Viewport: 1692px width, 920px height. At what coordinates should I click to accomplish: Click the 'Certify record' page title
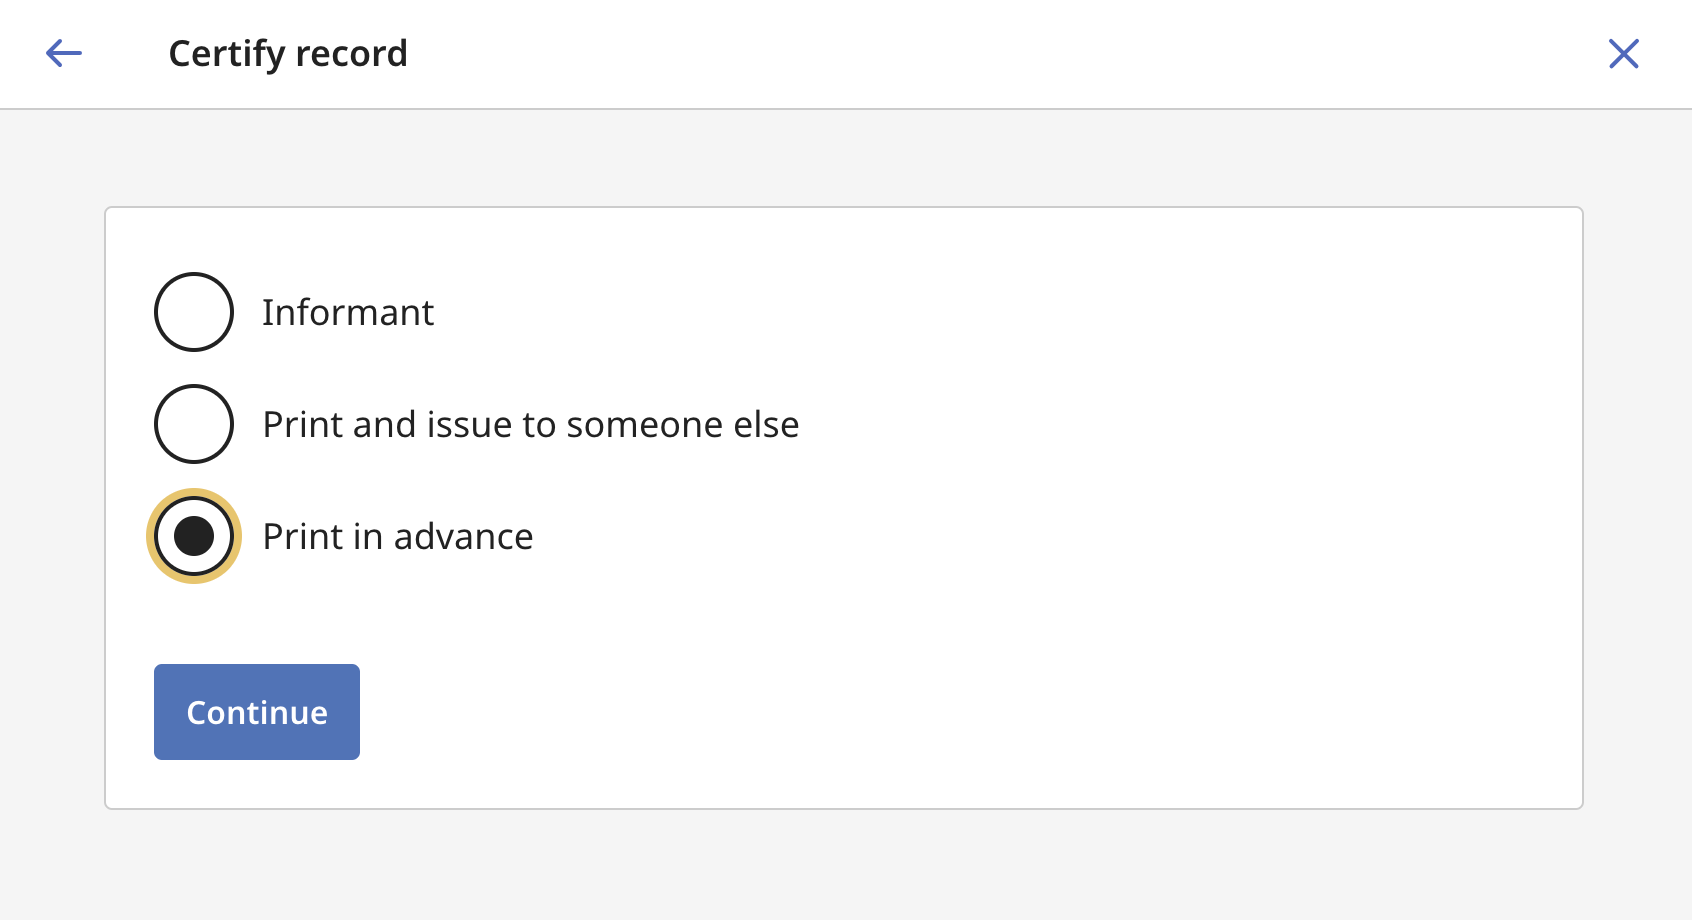288,53
